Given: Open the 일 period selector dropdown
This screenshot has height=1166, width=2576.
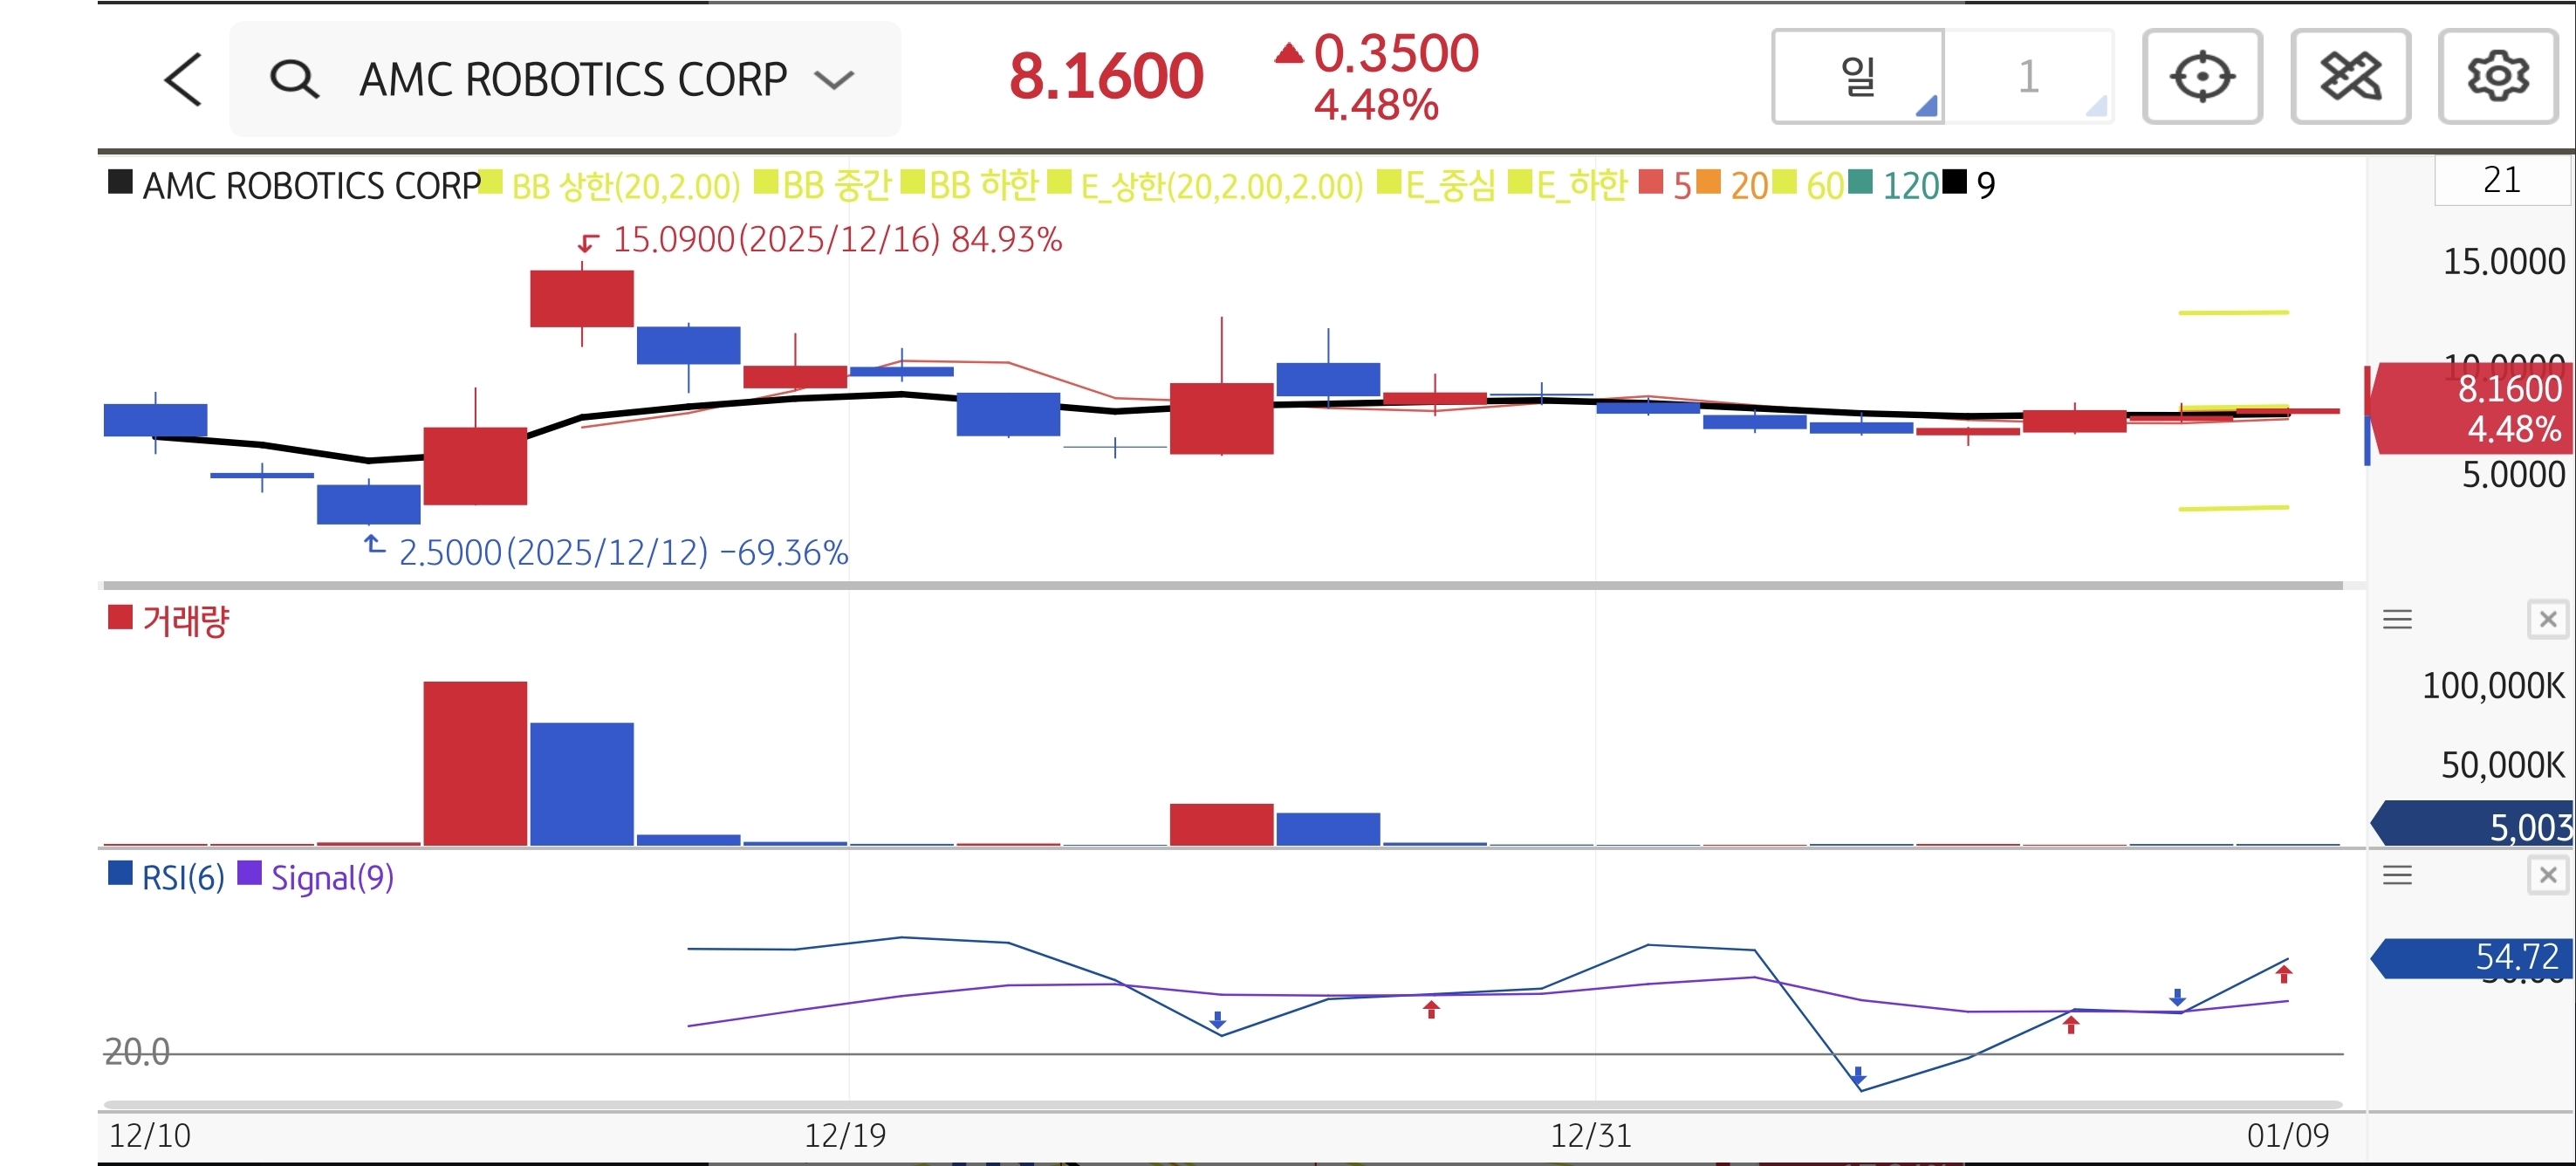Looking at the screenshot, I should pyautogui.click(x=1857, y=77).
